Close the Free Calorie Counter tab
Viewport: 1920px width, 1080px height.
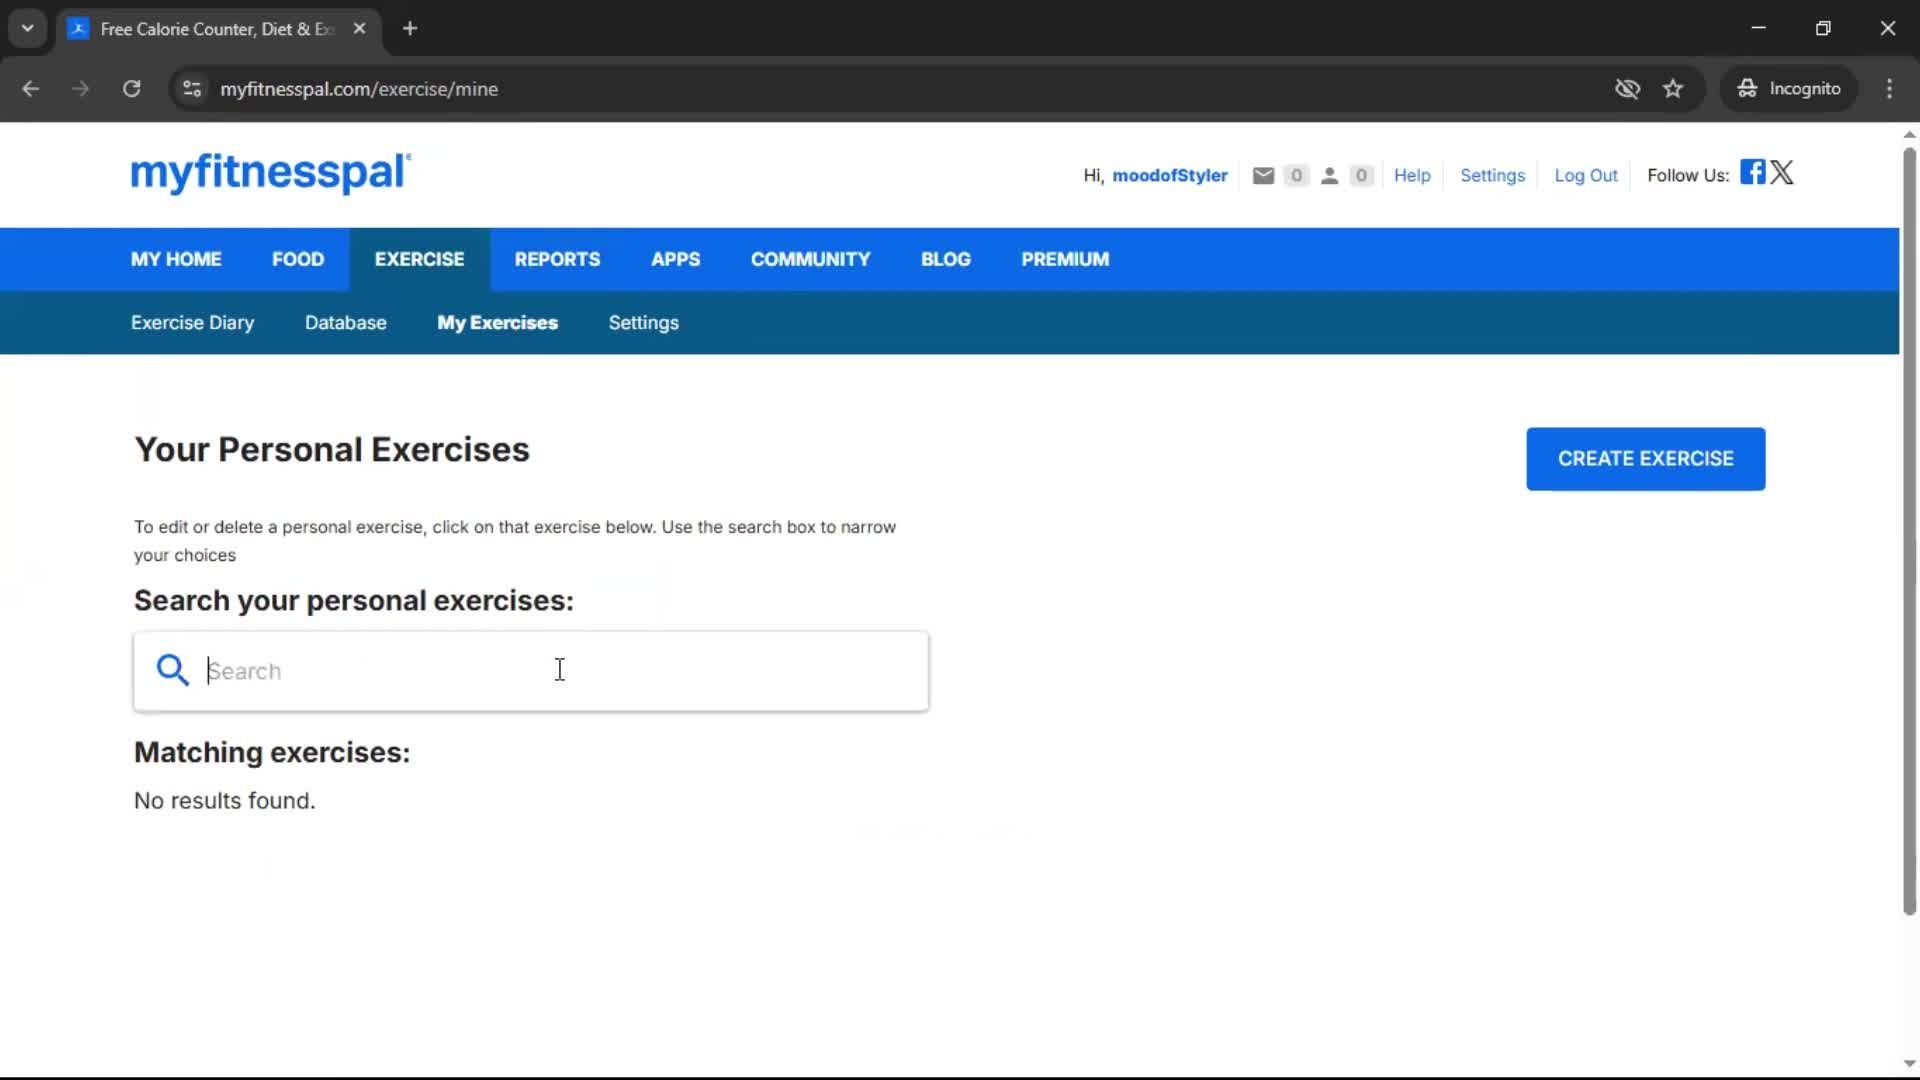click(x=359, y=29)
